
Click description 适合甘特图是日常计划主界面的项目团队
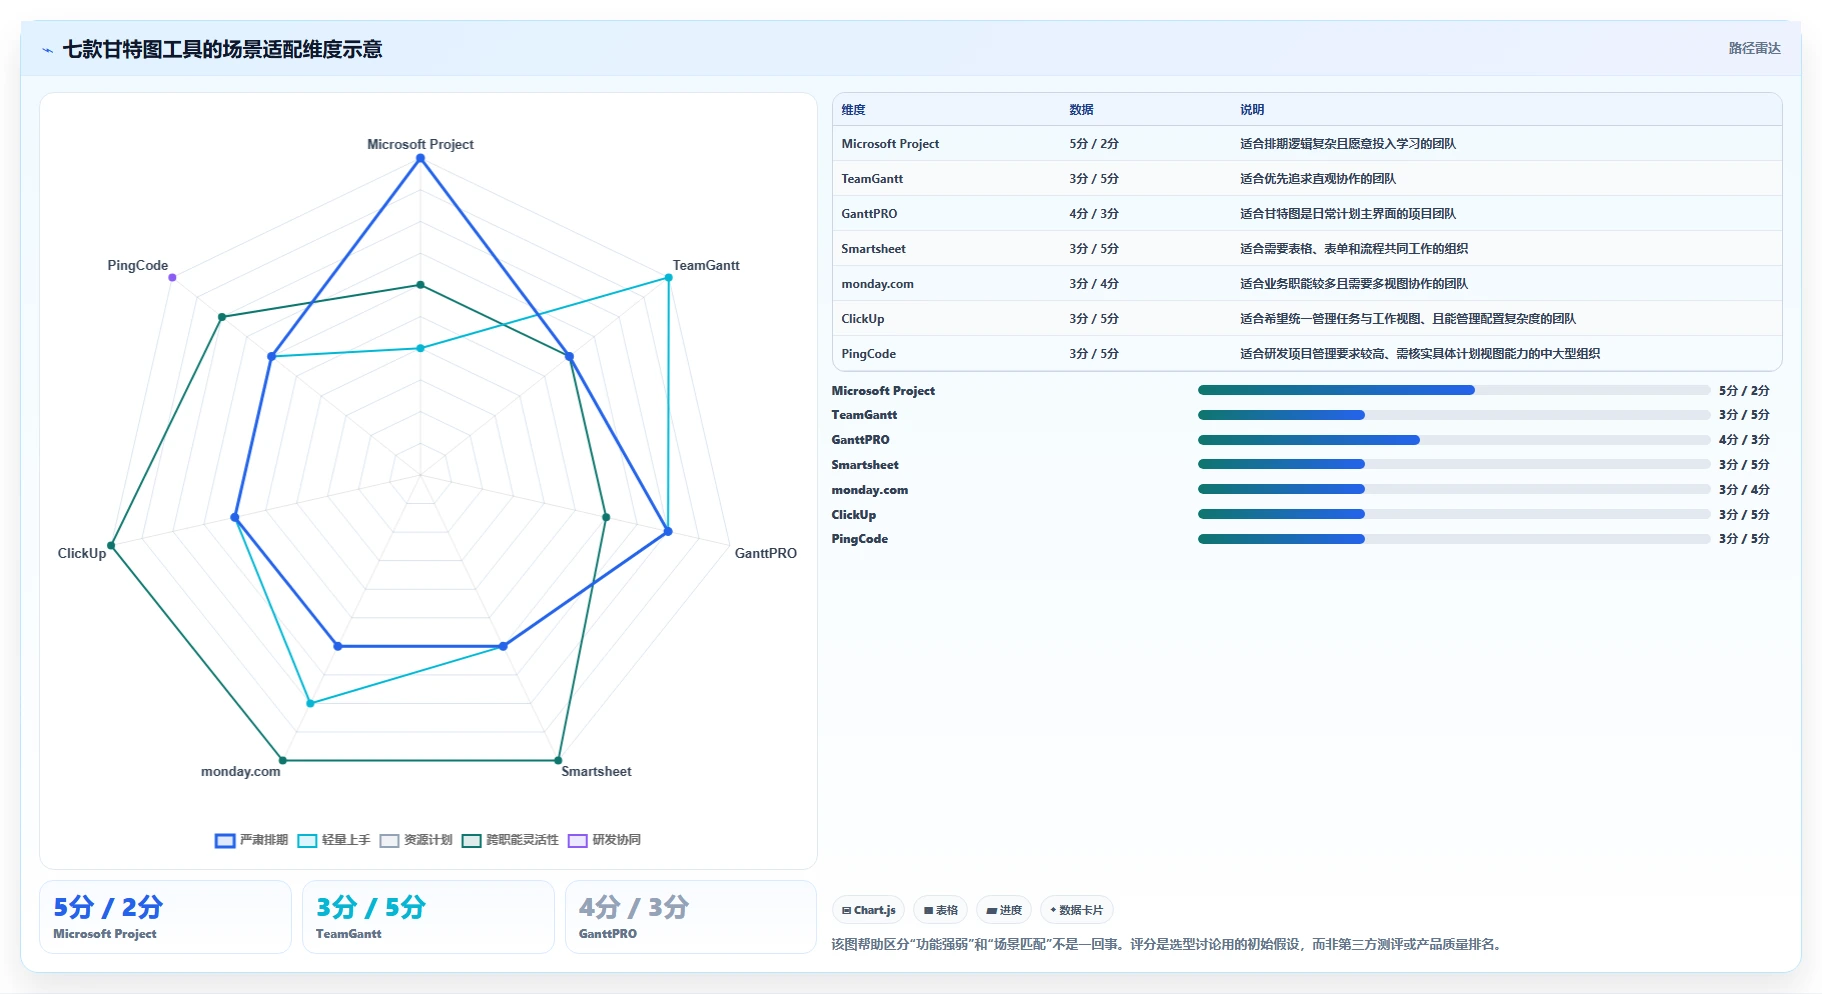(x=1348, y=214)
